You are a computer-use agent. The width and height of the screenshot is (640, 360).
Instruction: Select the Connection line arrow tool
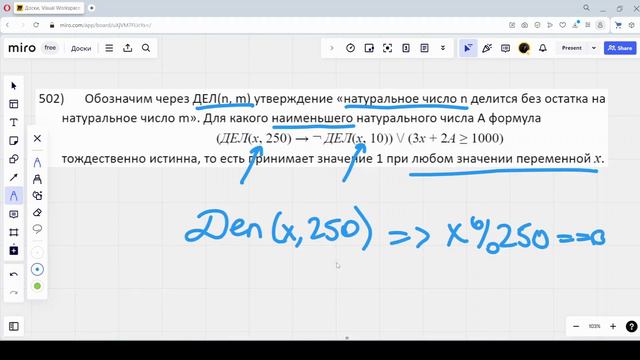(x=13, y=178)
